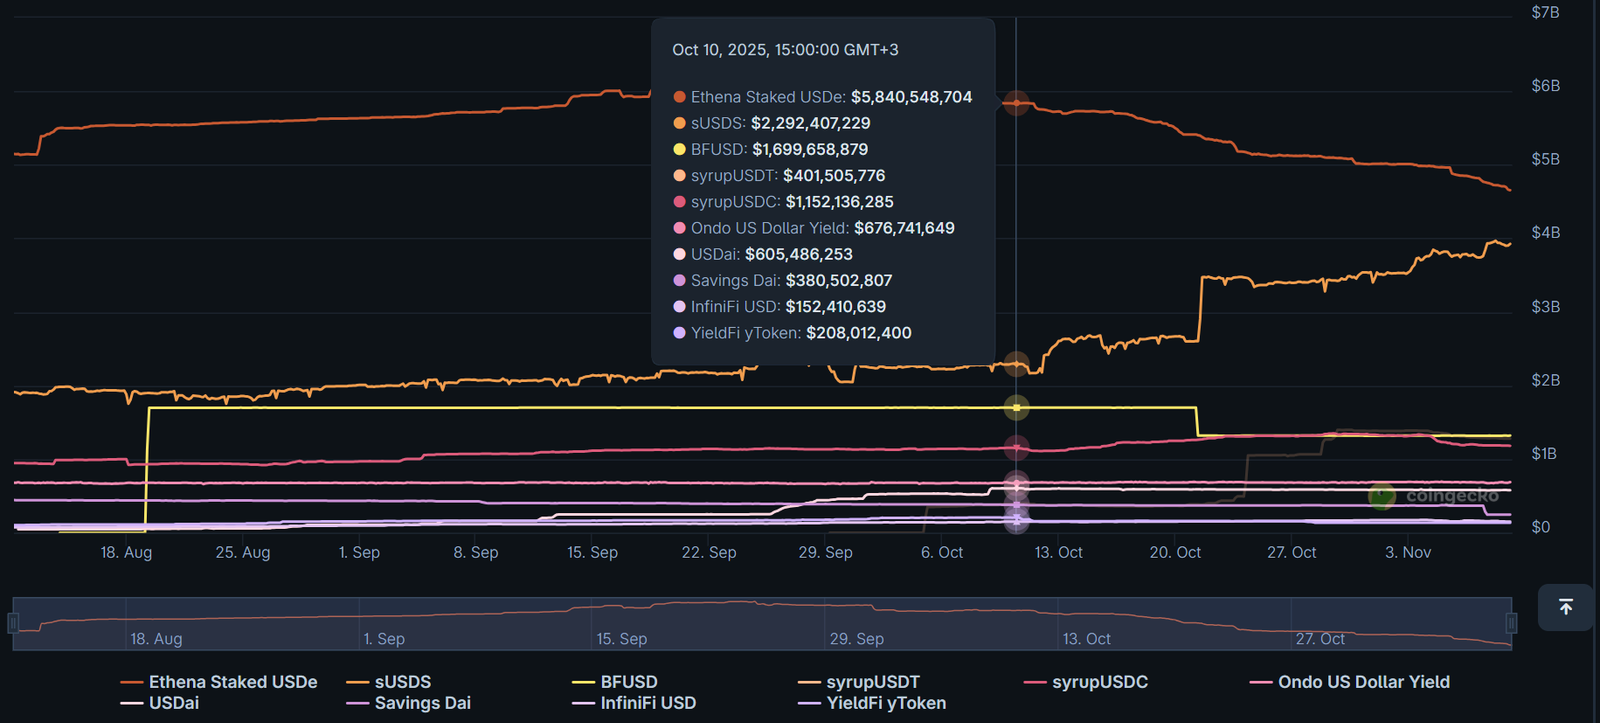The image size is (1600, 723).
Task: Click the $7B y-axis label
Action: tap(1546, 12)
